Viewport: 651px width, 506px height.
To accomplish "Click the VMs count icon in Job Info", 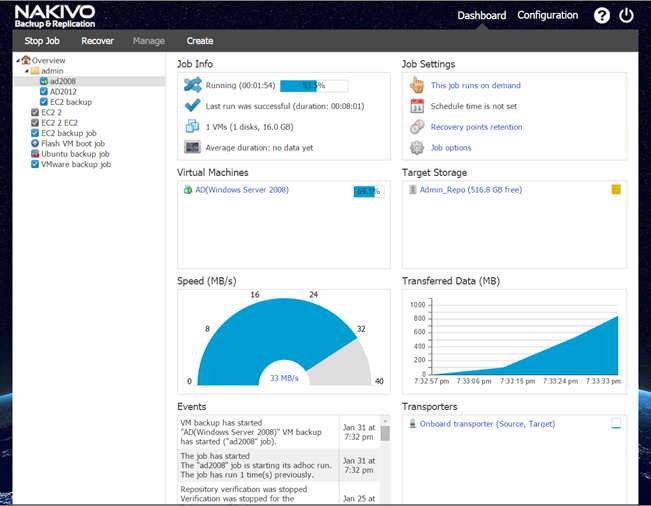I will (192, 126).
